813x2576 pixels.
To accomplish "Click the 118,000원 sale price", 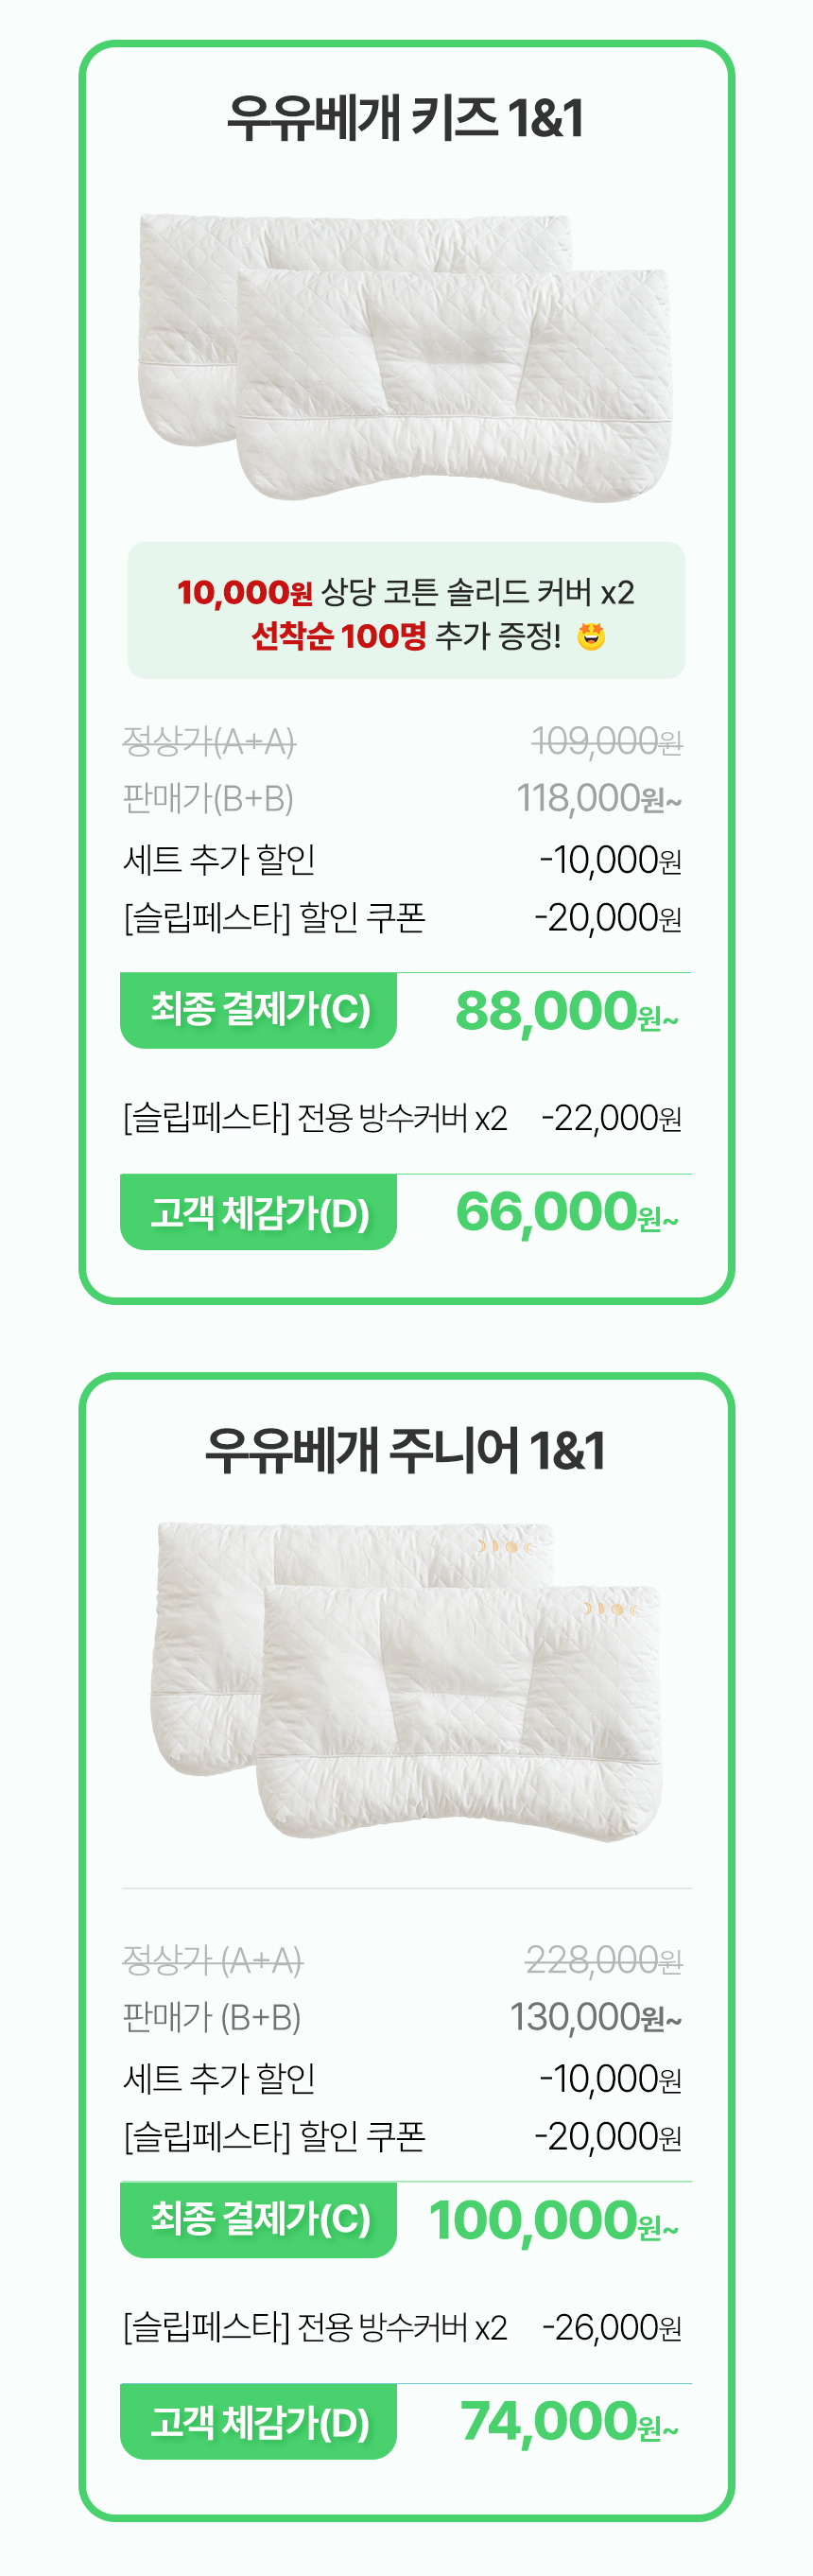I will coord(599,799).
